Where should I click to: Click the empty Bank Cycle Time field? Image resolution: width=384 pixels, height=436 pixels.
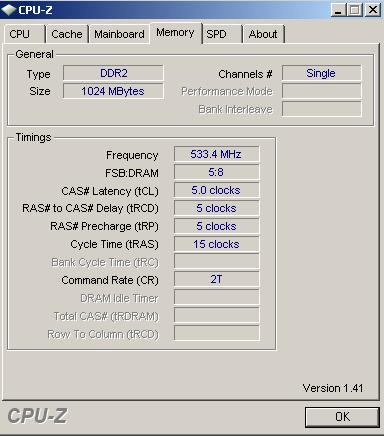click(x=216, y=261)
